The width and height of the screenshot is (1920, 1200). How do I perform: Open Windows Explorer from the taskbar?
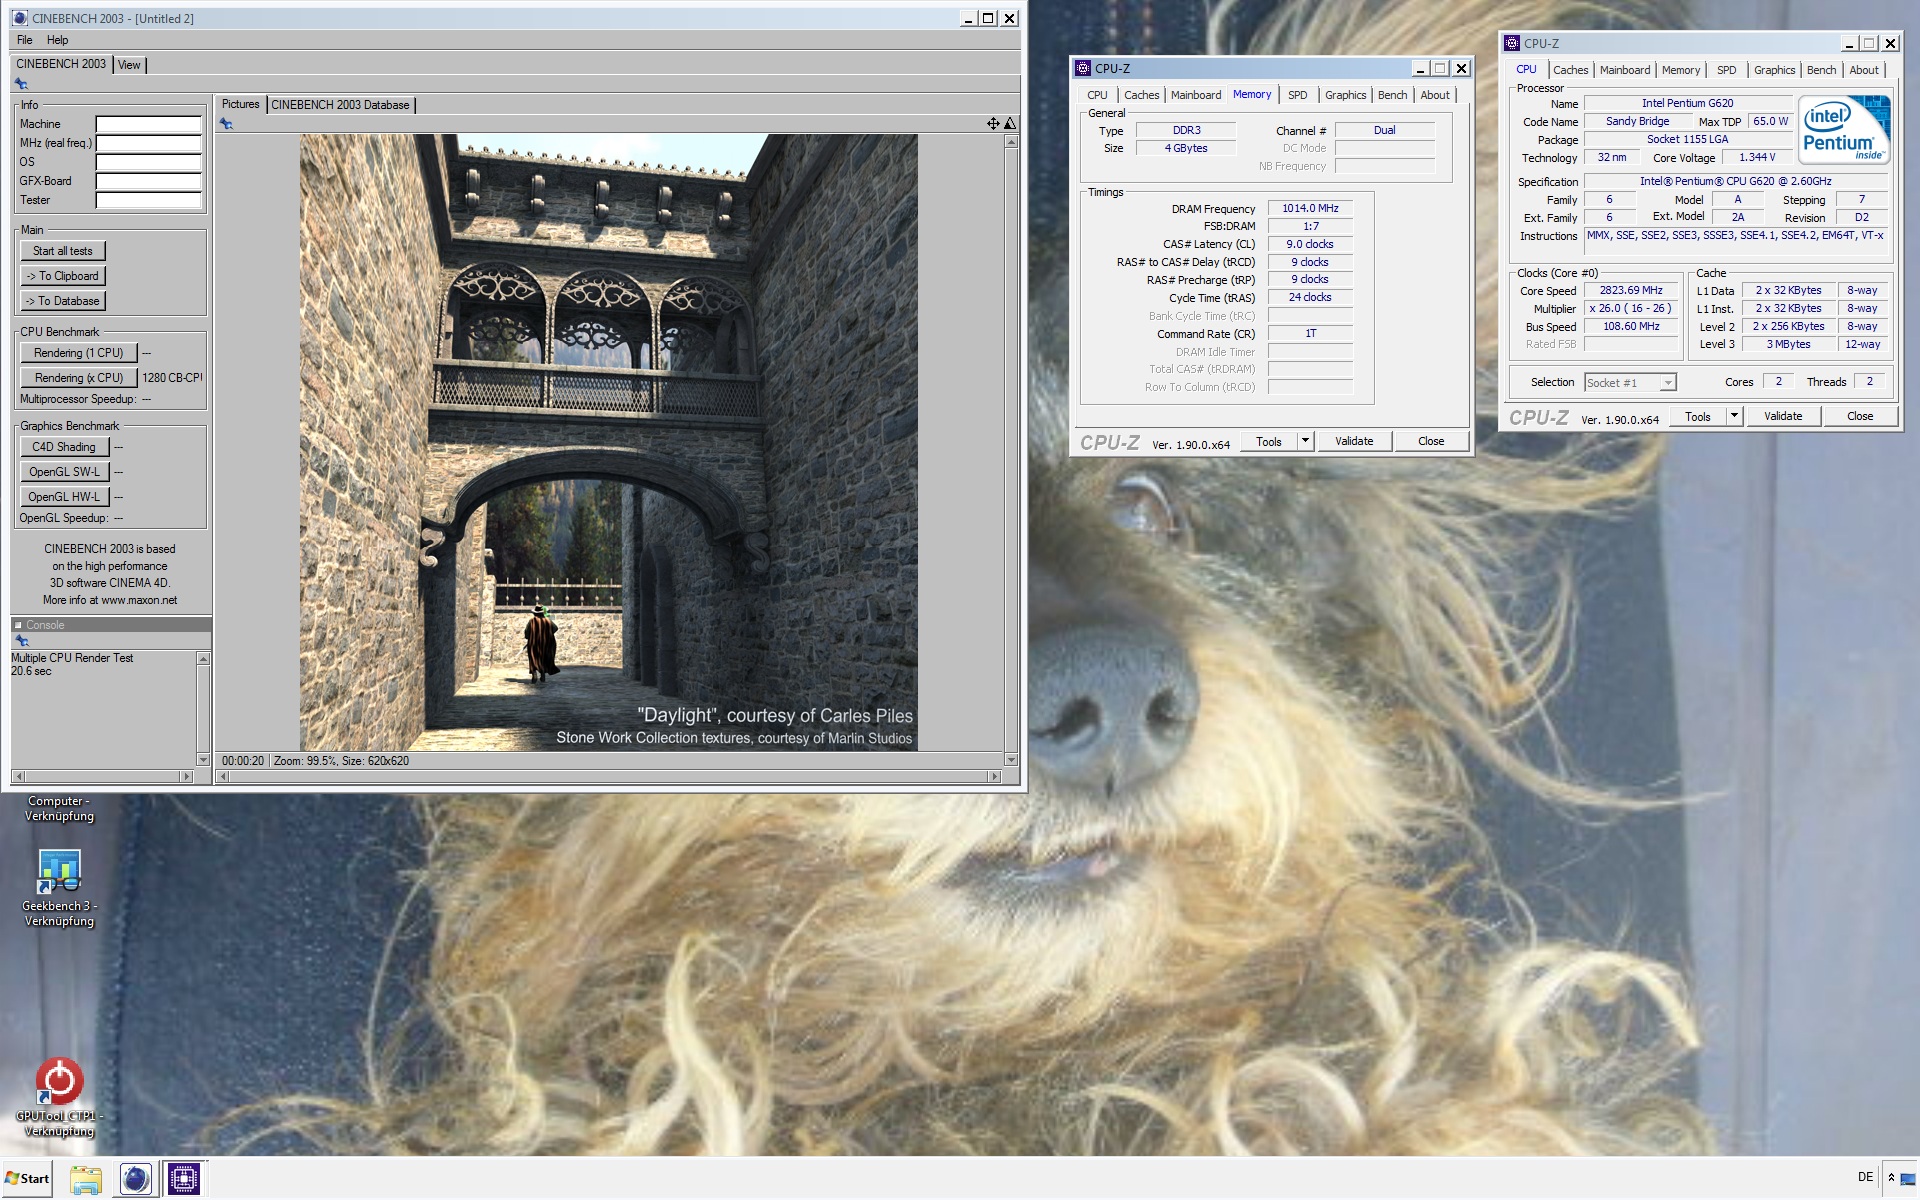86,1179
